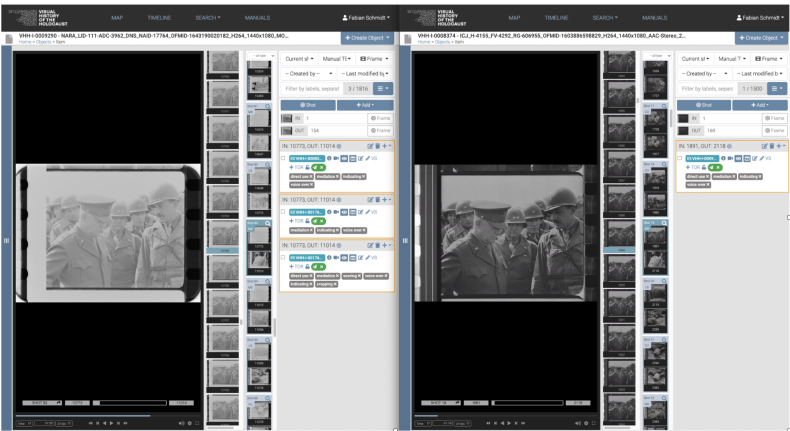Open 'Current sl' dropdown in right window
The height and width of the screenshot is (431, 790).
[695, 59]
